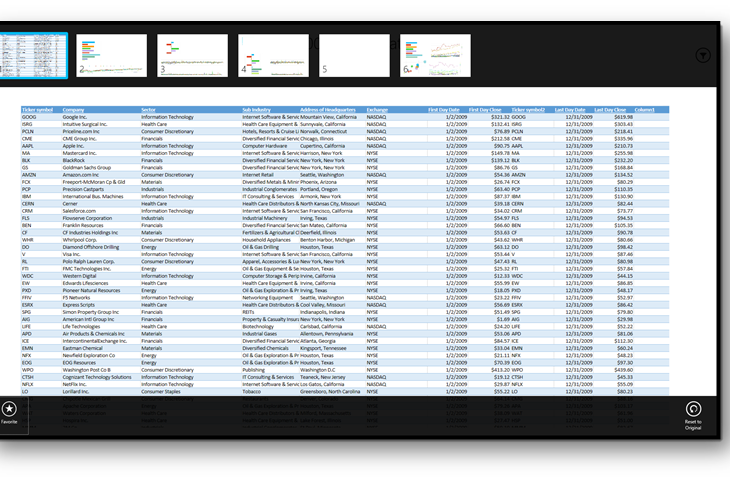Click the Exchange column header
Viewport: 730px width, 487px height.
tap(377, 110)
